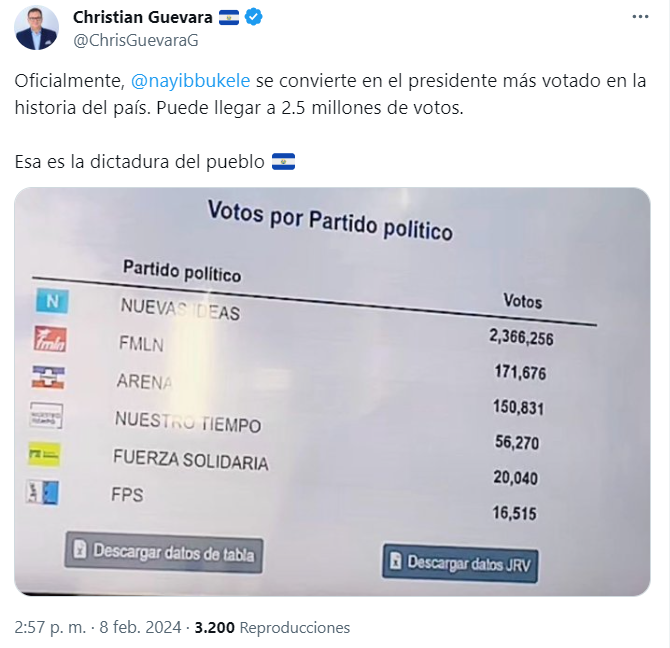The height and width of the screenshot is (648, 670).
Task: Click the @ChrisGuevaraG handle
Action: (x=136, y=41)
